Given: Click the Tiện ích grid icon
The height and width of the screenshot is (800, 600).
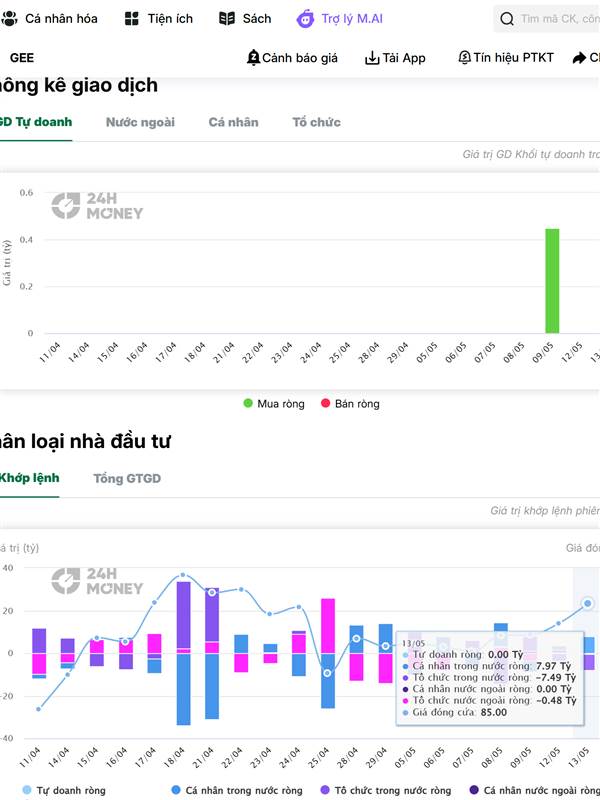Looking at the screenshot, I should (132, 19).
